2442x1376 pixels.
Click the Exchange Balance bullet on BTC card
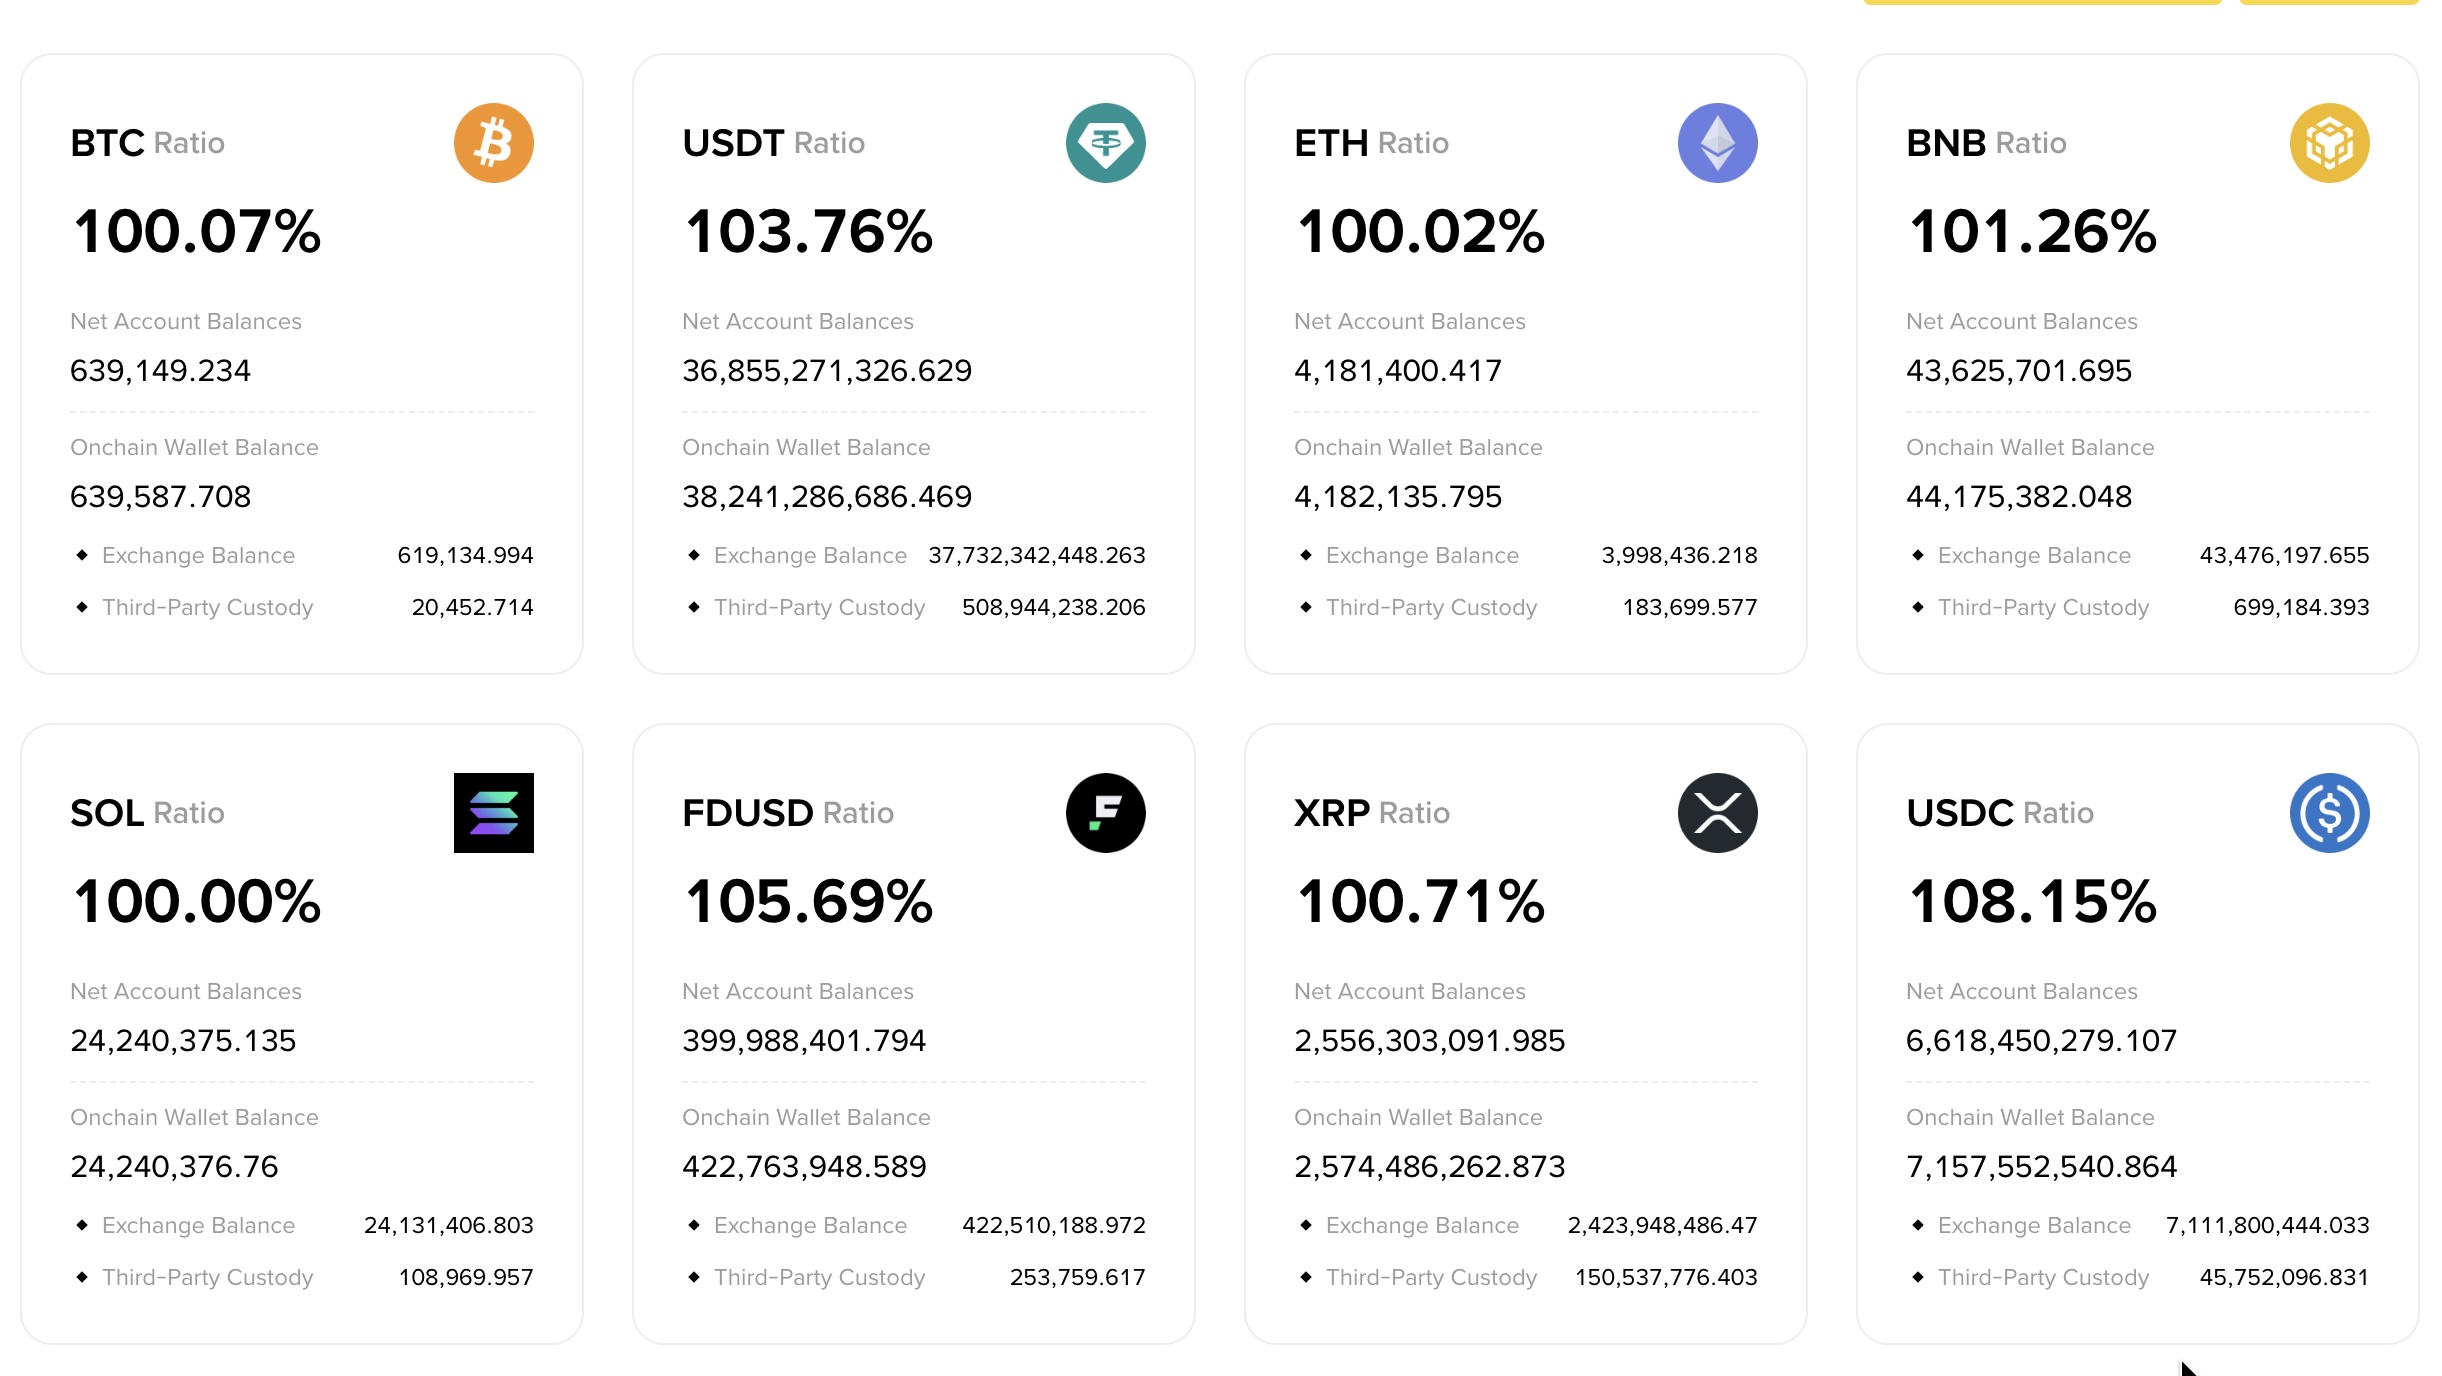point(83,555)
